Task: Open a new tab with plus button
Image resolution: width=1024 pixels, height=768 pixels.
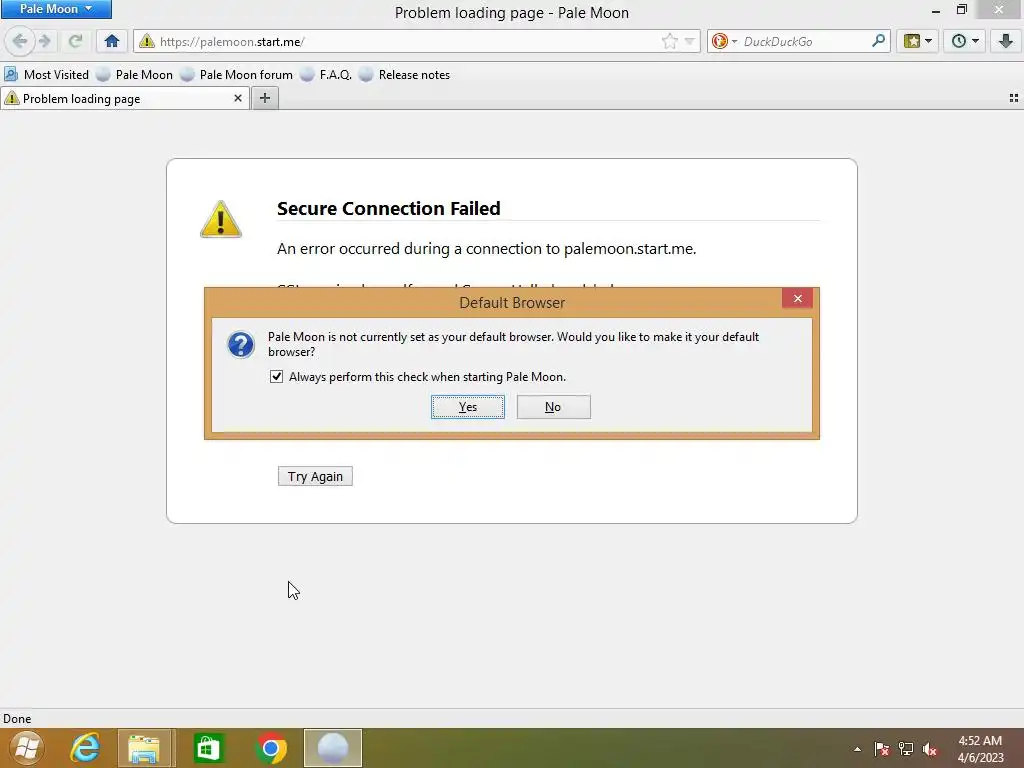Action: click(x=264, y=98)
